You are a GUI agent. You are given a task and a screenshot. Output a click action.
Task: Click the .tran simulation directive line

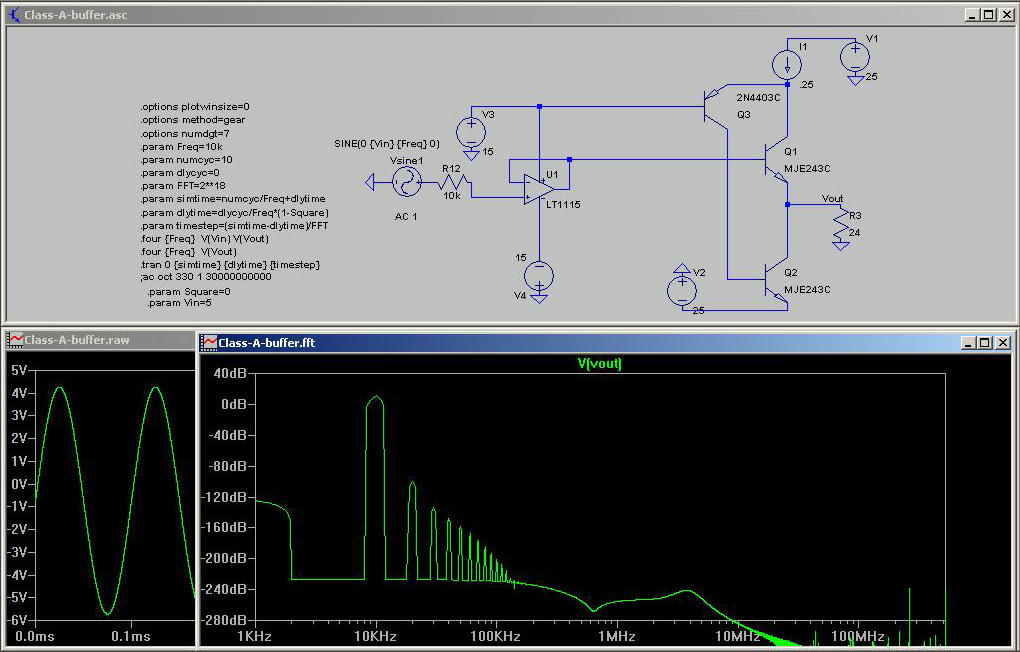[x=230, y=265]
